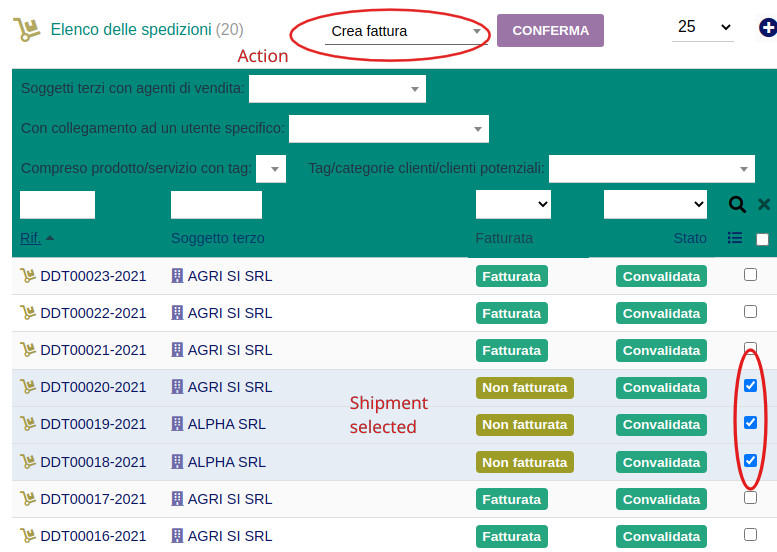This screenshot has height=552, width=777.
Task: Click the Soggetto terzo filter field
Action: click(216, 205)
